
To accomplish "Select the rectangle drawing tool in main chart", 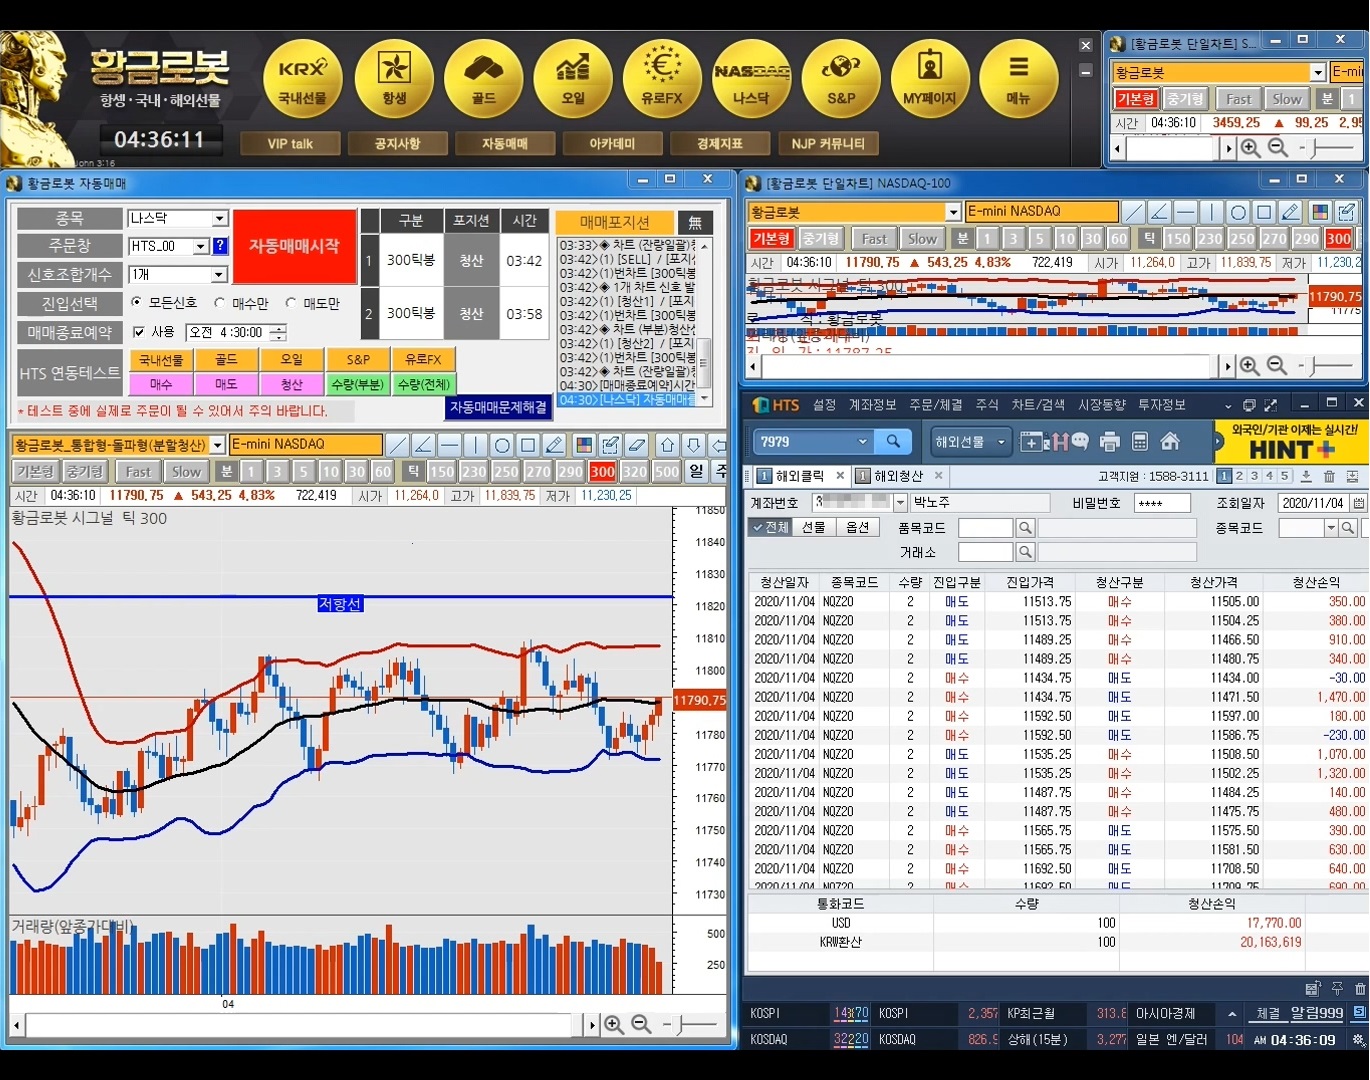I will coord(528,445).
